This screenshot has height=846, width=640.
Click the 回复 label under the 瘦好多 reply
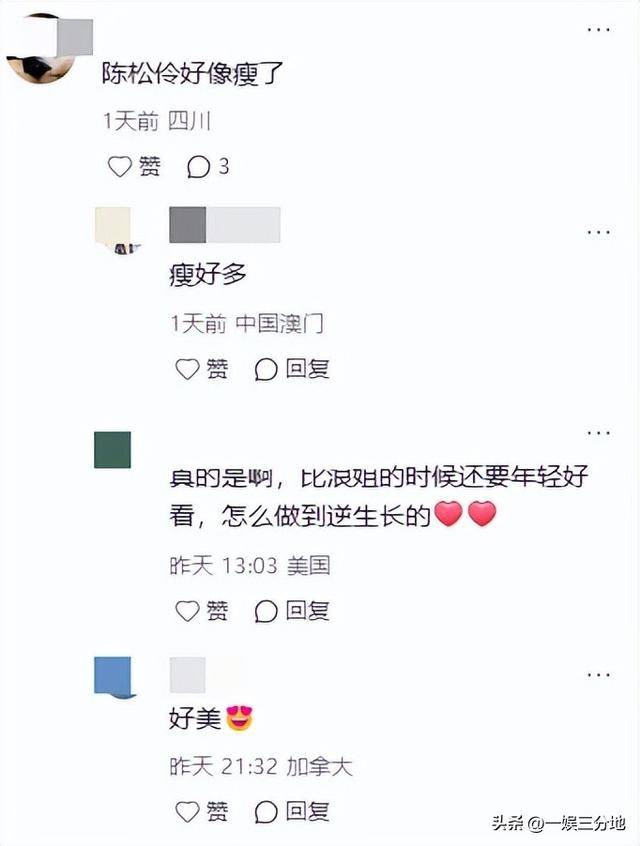tap(308, 369)
